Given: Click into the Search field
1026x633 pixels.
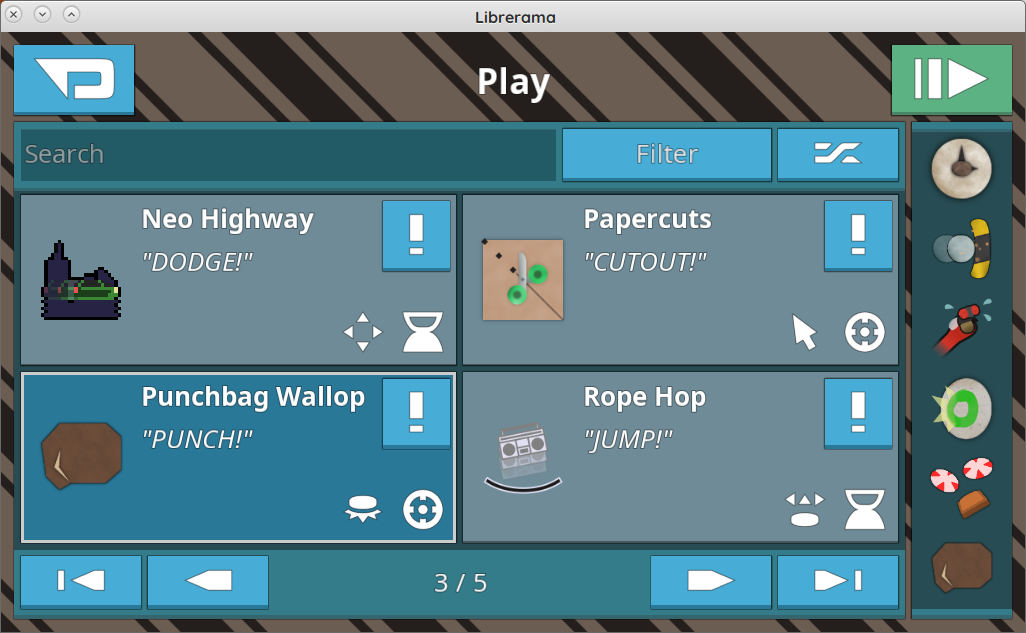Looking at the screenshot, I should click(x=289, y=154).
